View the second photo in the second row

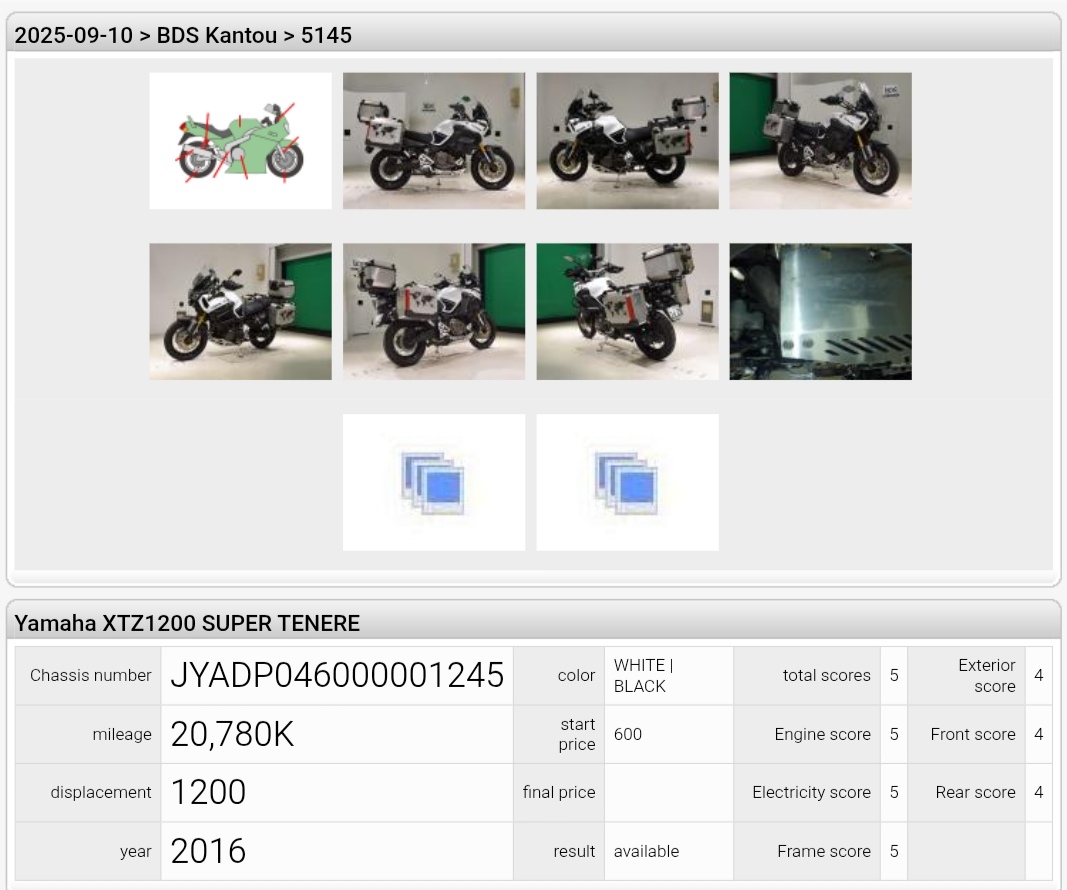(x=433, y=311)
